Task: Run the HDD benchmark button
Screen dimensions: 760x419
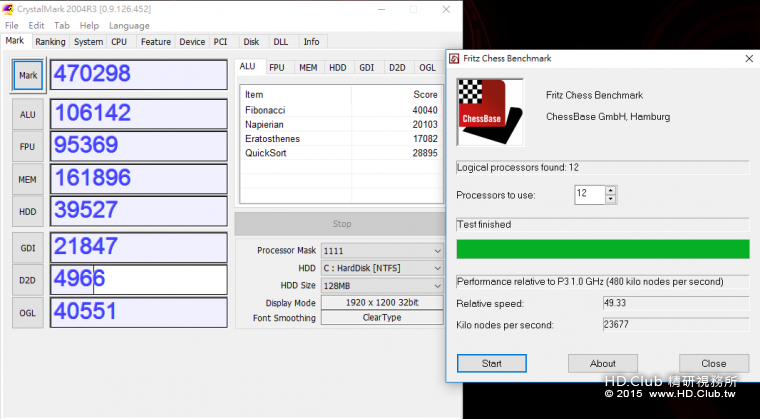Action: (x=28, y=211)
